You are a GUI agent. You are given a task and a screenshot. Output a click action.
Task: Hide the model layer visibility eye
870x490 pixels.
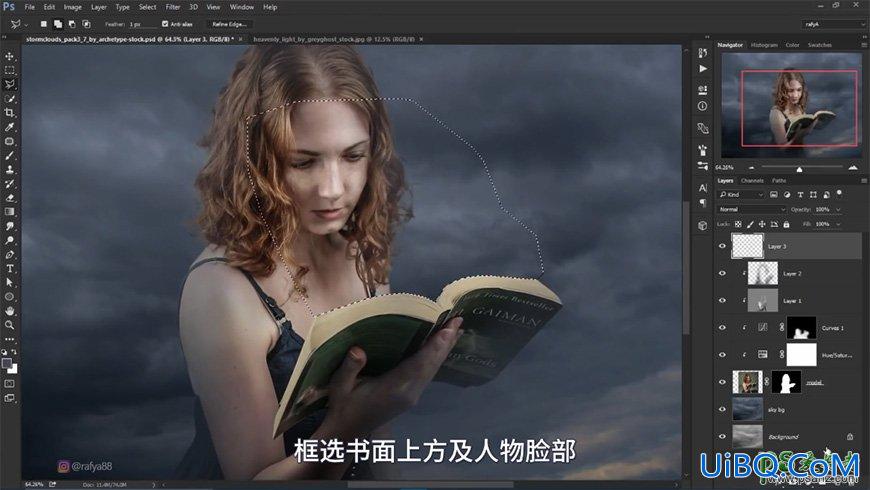(x=722, y=382)
